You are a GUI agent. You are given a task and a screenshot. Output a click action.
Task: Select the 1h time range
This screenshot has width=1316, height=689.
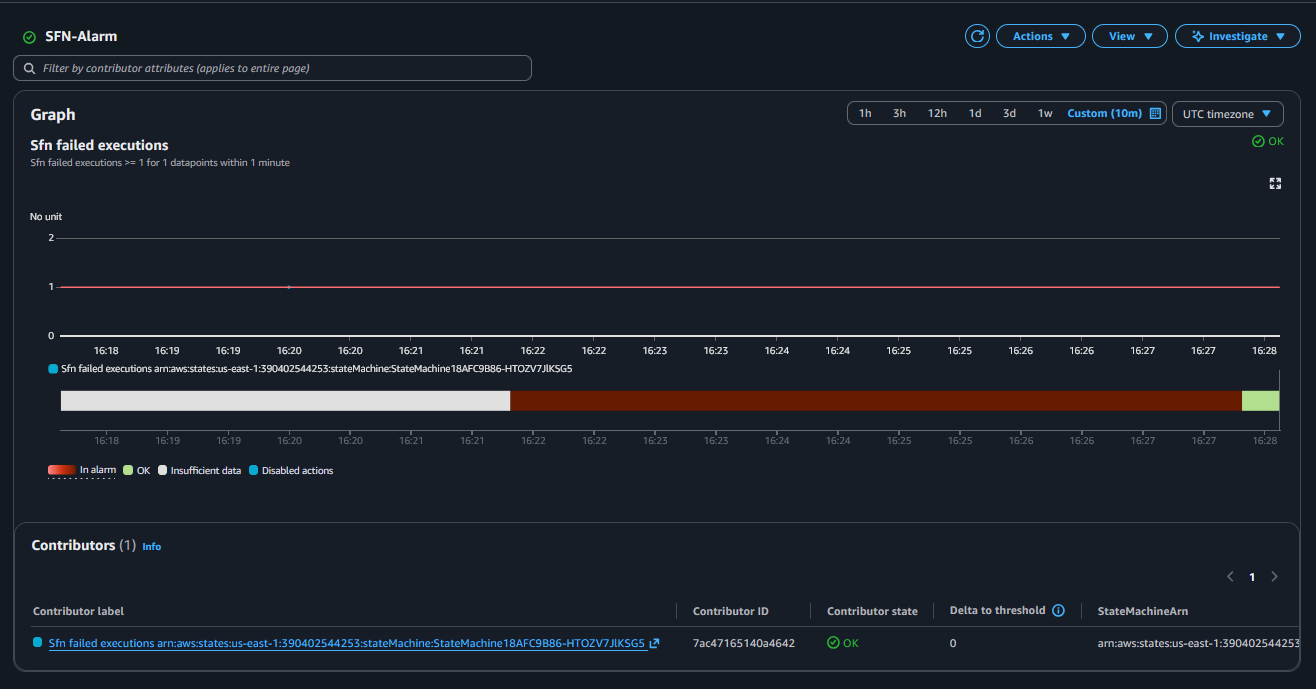coord(865,113)
